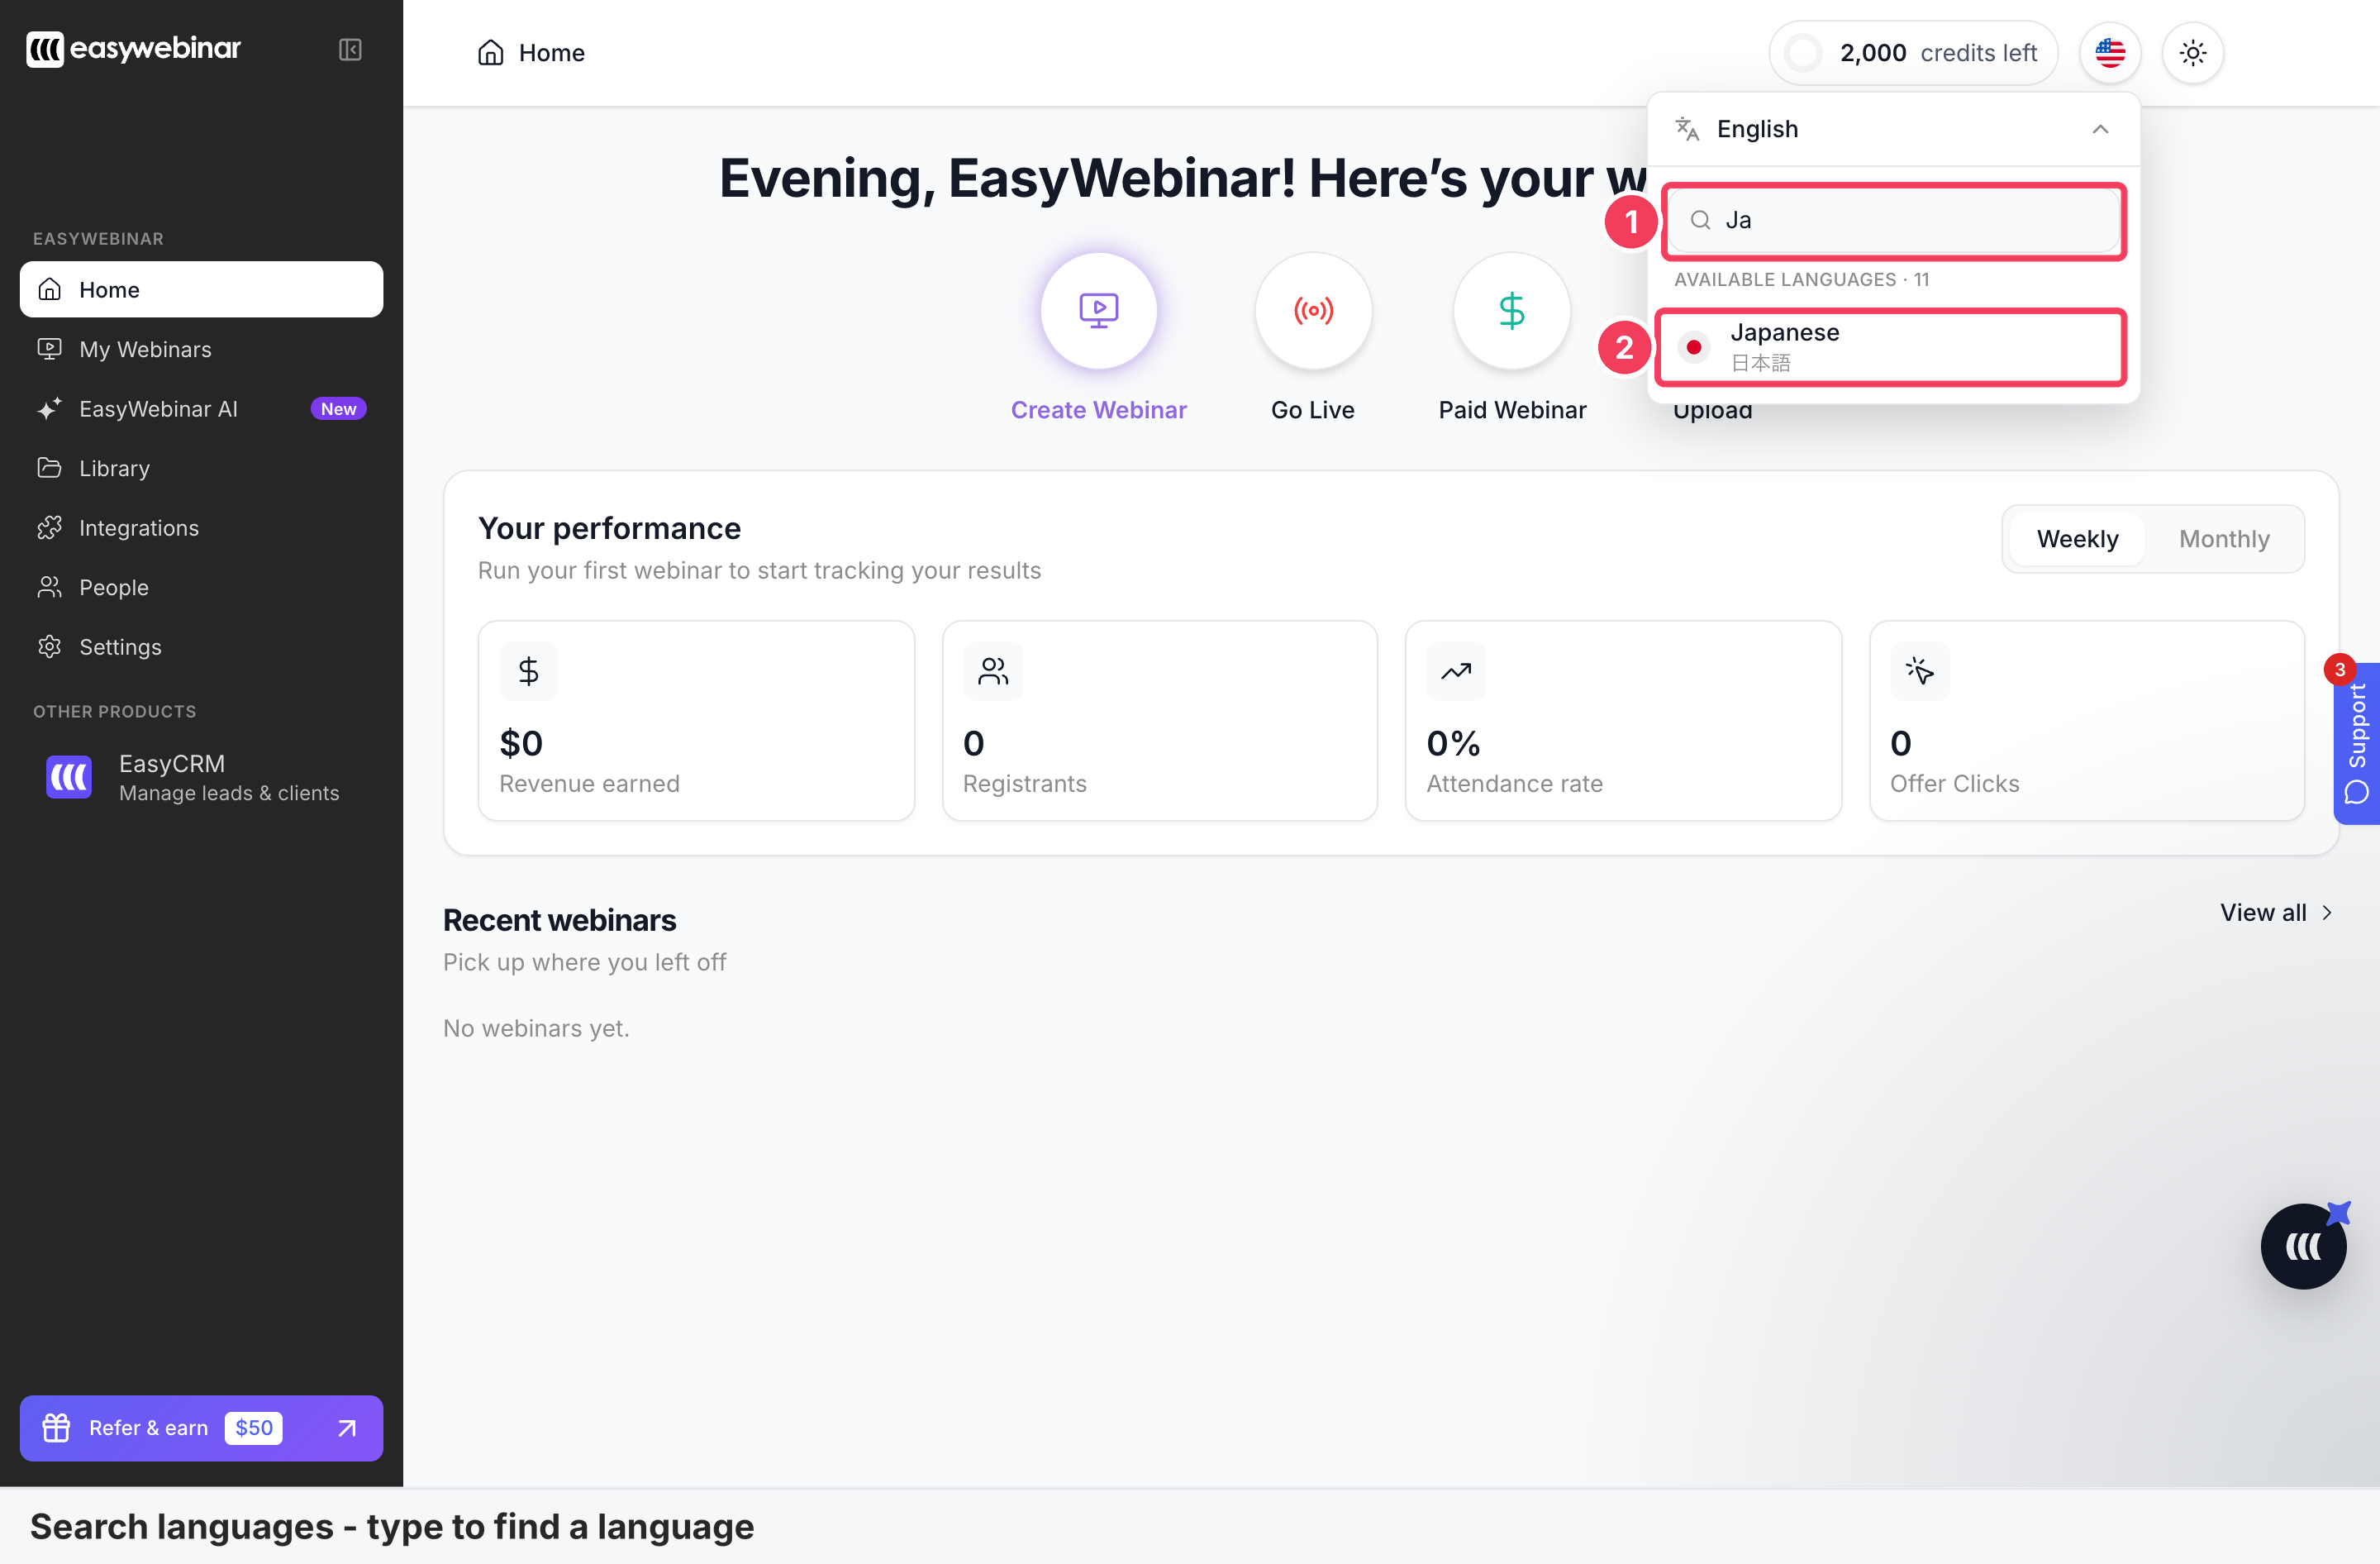Switch performance view to Monthly

tap(2223, 539)
